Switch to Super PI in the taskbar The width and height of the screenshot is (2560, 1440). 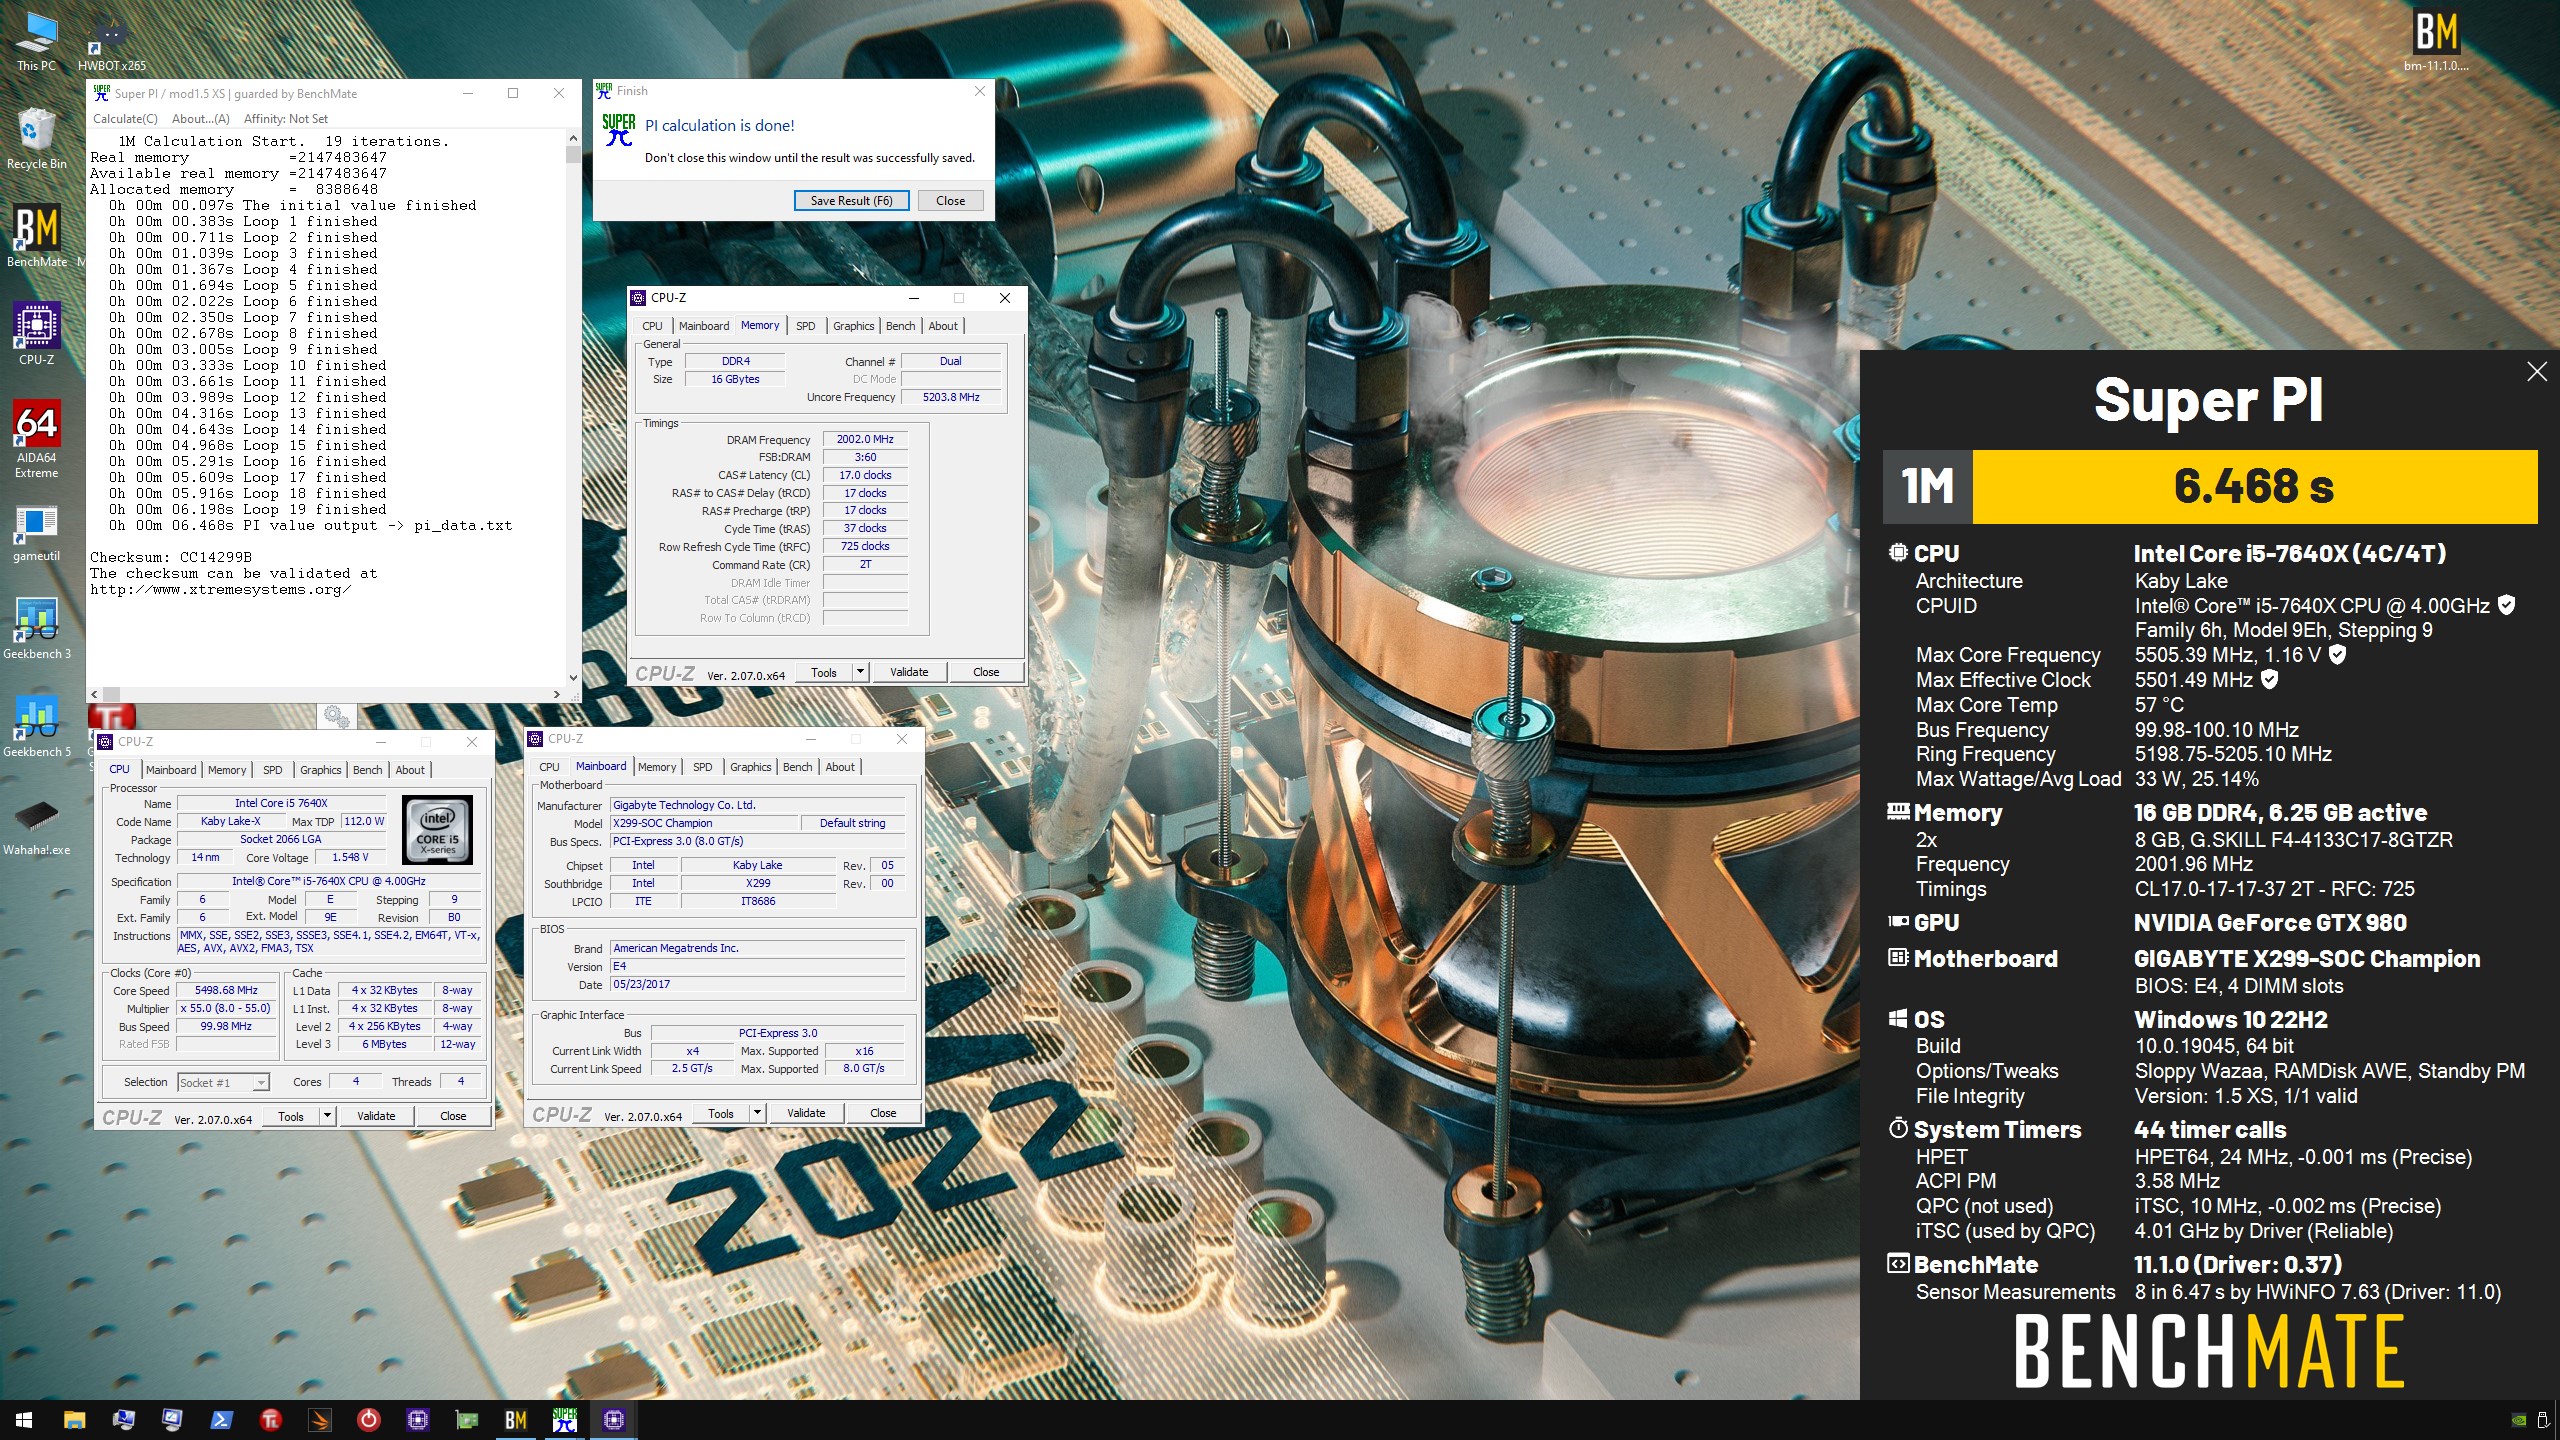tap(564, 1420)
